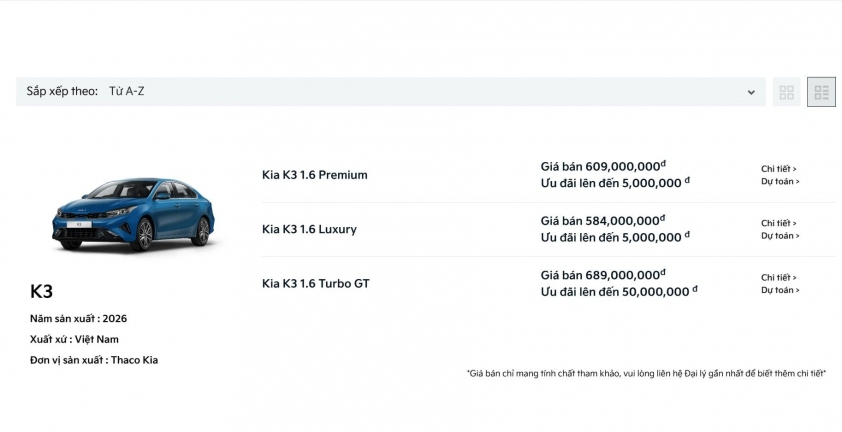842x432 pixels.
Task: Open the K3 model title
Action: click(41, 292)
